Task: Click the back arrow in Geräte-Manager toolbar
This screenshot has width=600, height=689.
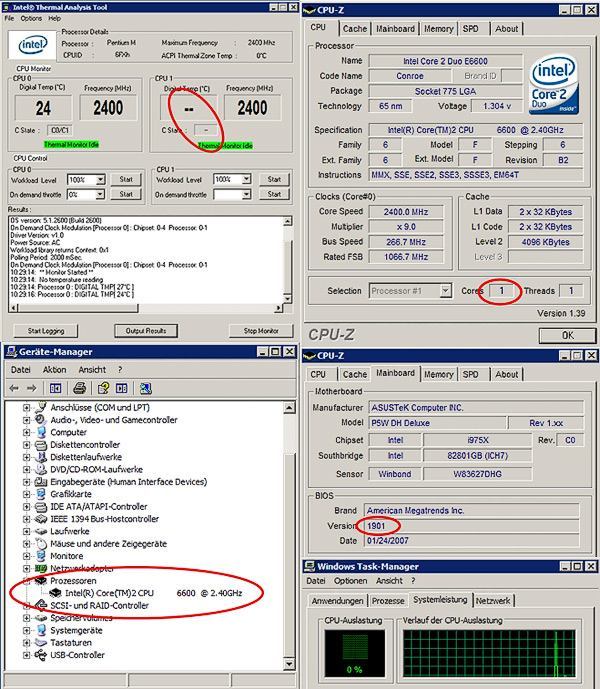Action: [14, 388]
